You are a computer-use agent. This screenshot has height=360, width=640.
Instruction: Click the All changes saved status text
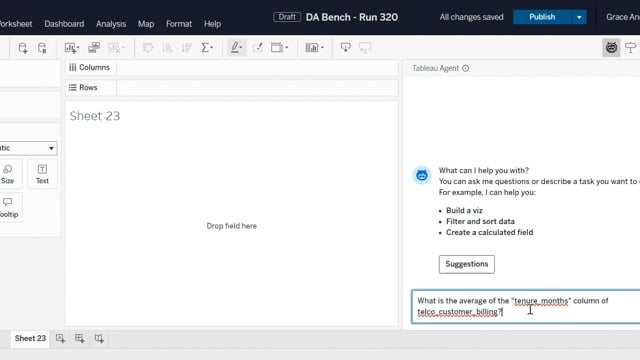pos(471,17)
